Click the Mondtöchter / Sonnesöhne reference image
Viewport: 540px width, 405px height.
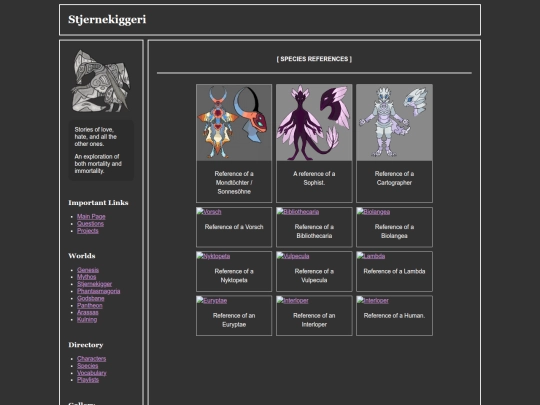click(234, 123)
